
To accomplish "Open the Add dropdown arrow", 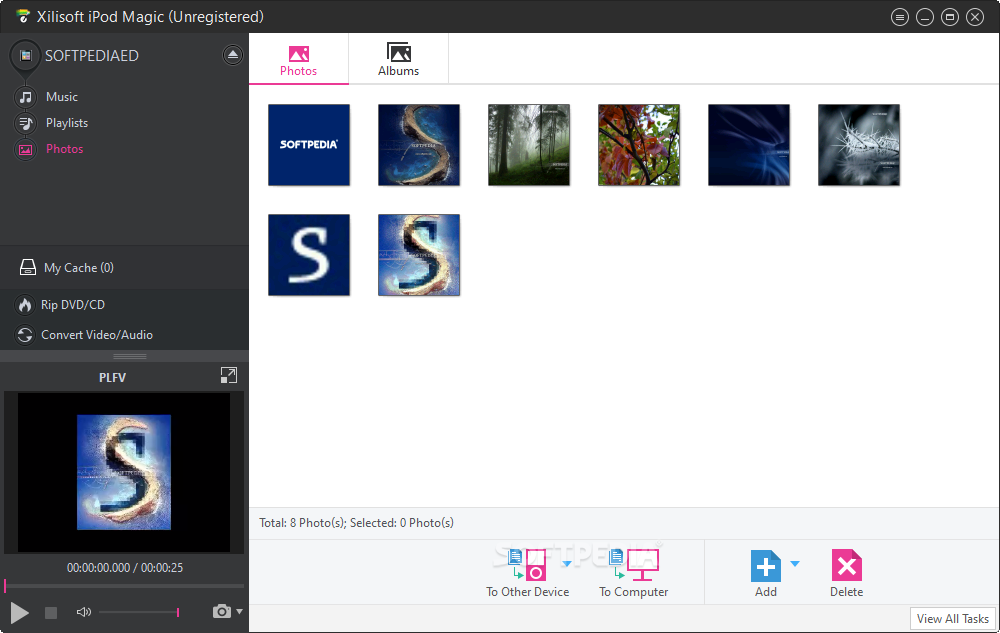I will (x=795, y=564).
